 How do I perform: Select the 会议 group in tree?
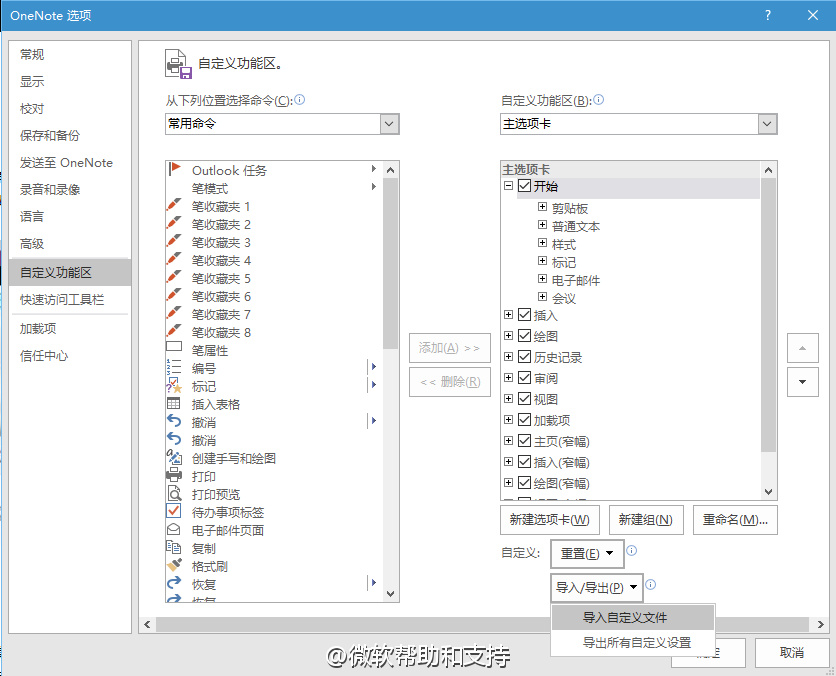point(564,298)
